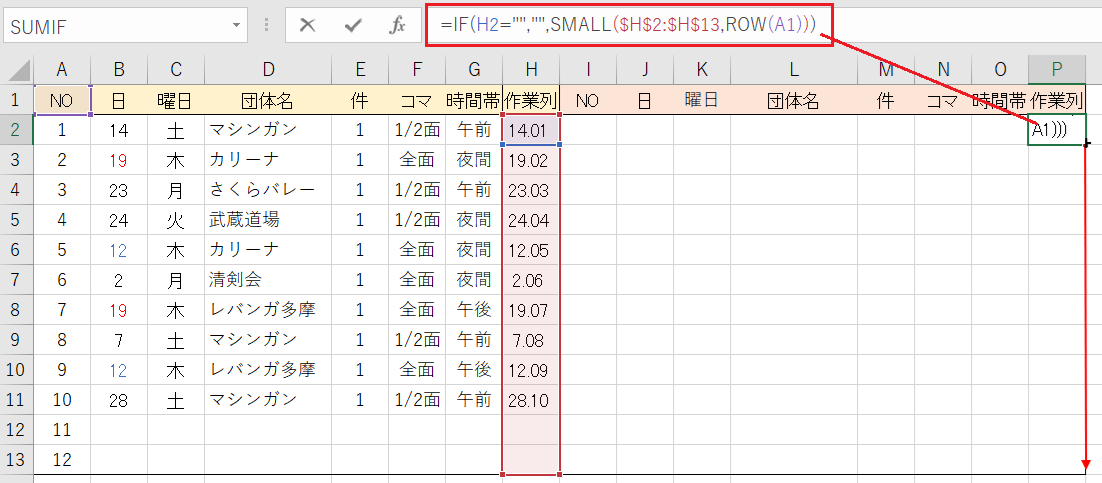The image size is (1102, 483).
Task: Click cell 清剣会
Action: (268, 280)
